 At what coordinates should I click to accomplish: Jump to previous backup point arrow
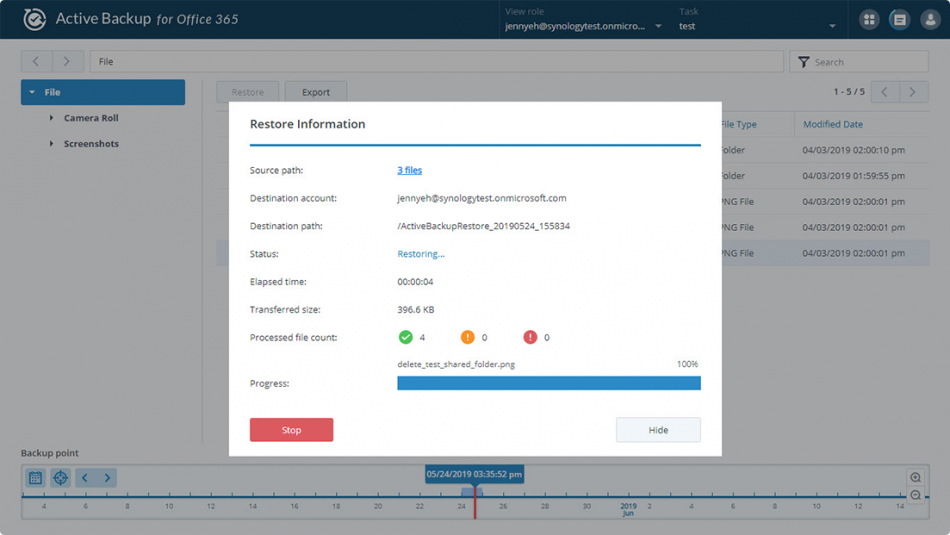pos(85,477)
